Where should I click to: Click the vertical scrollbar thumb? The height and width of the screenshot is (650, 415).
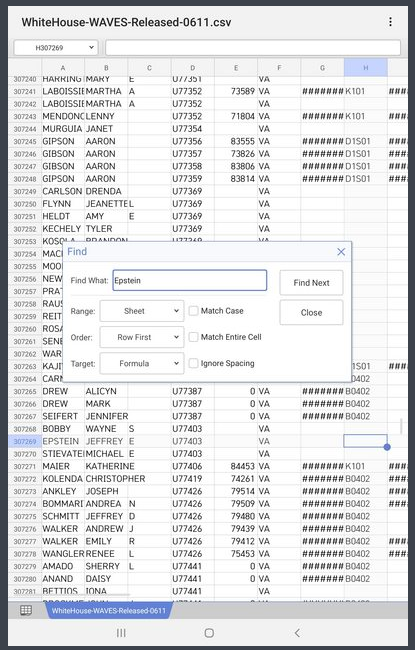(401, 427)
